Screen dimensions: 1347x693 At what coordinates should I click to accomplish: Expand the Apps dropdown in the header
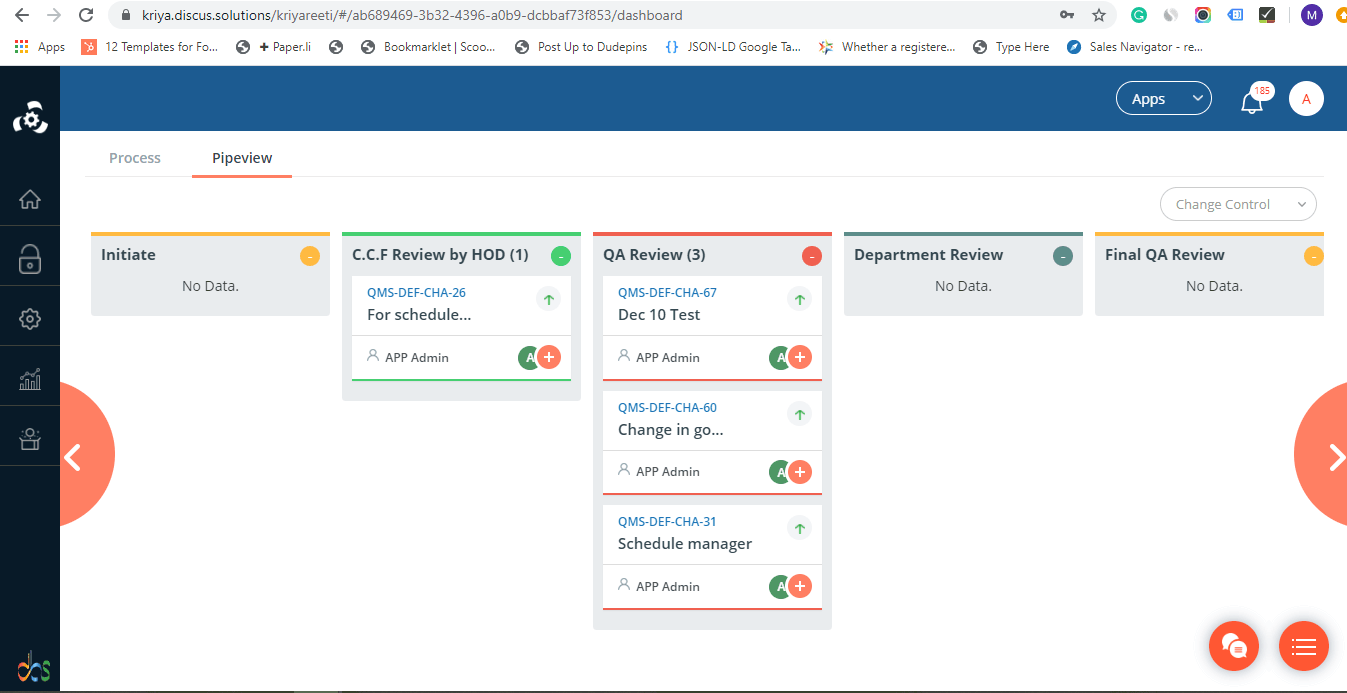pos(1163,98)
